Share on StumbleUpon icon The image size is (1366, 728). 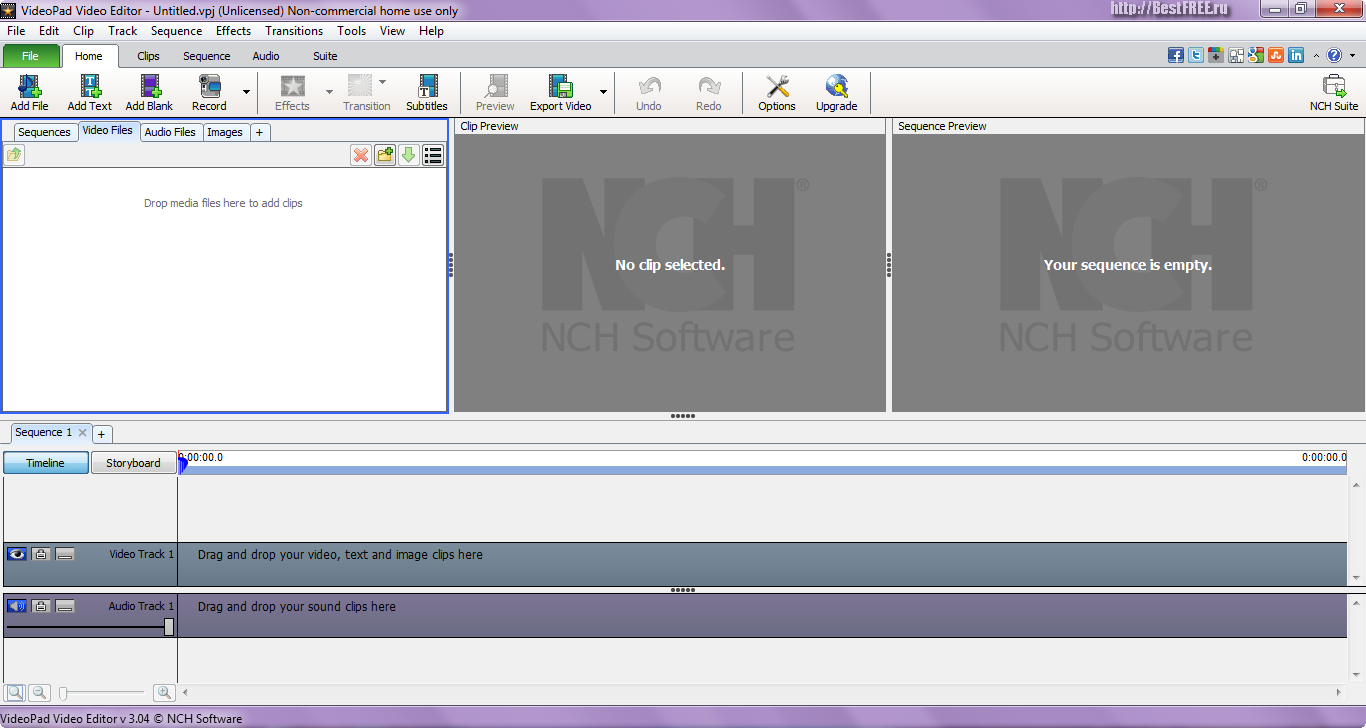(1276, 56)
